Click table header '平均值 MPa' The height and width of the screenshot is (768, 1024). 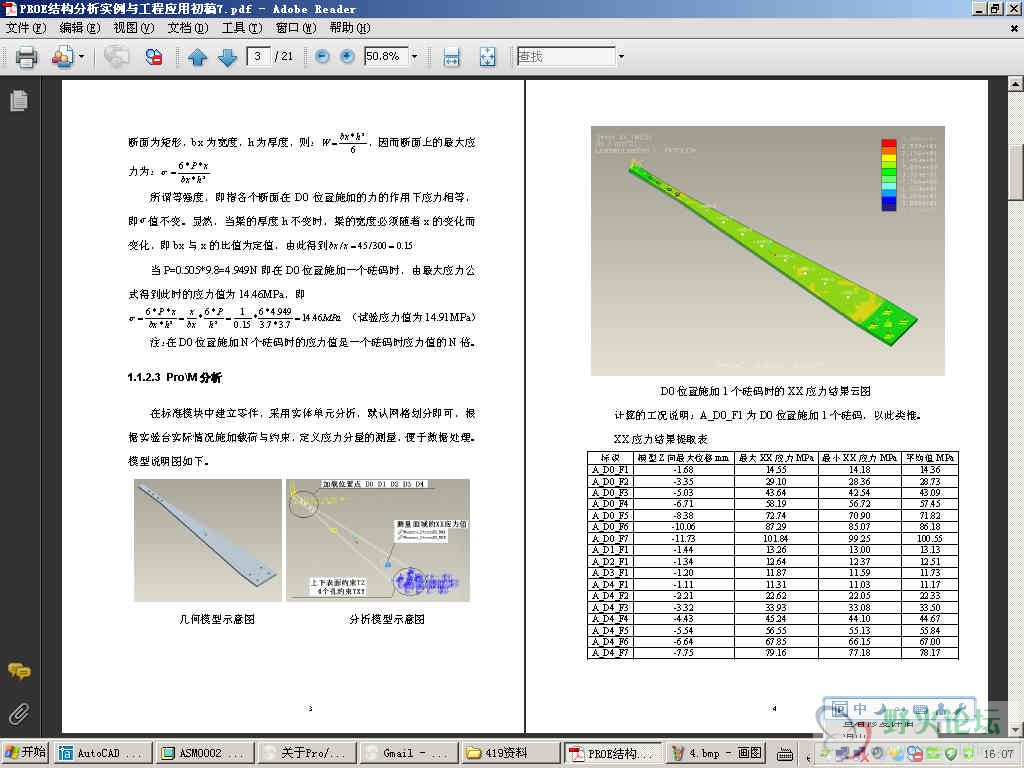point(930,458)
